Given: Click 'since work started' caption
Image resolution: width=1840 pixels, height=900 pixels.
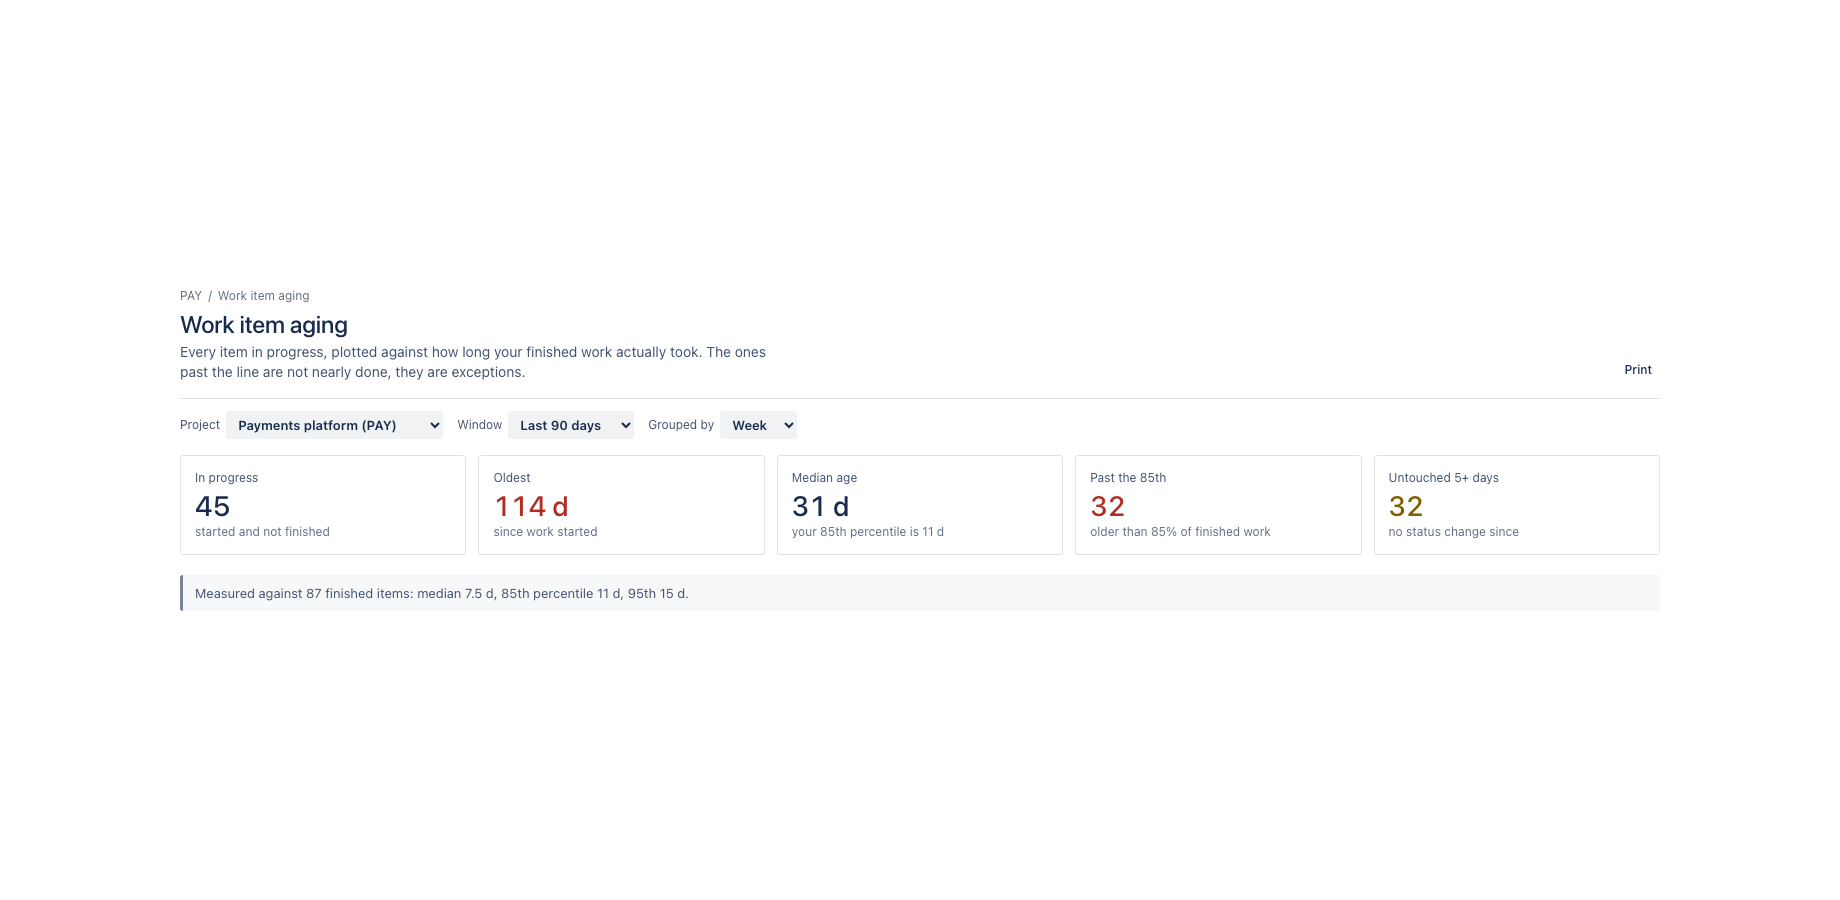Looking at the screenshot, I should [x=545, y=532].
